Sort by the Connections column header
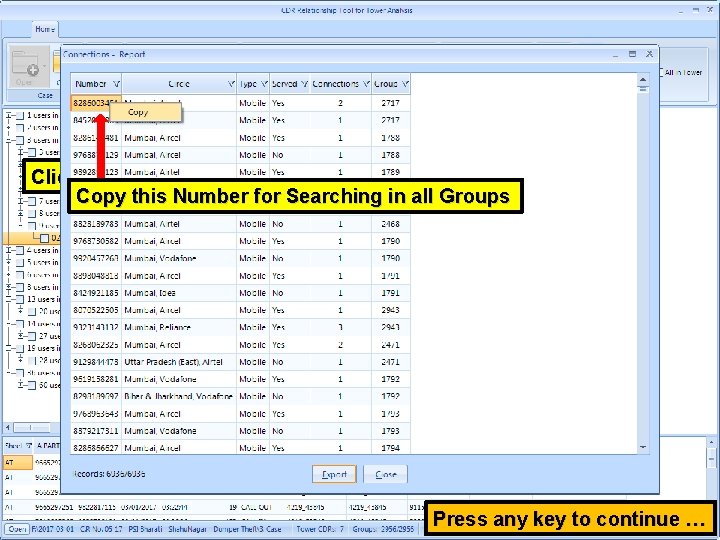The width and height of the screenshot is (720, 540). pyautogui.click(x=336, y=84)
